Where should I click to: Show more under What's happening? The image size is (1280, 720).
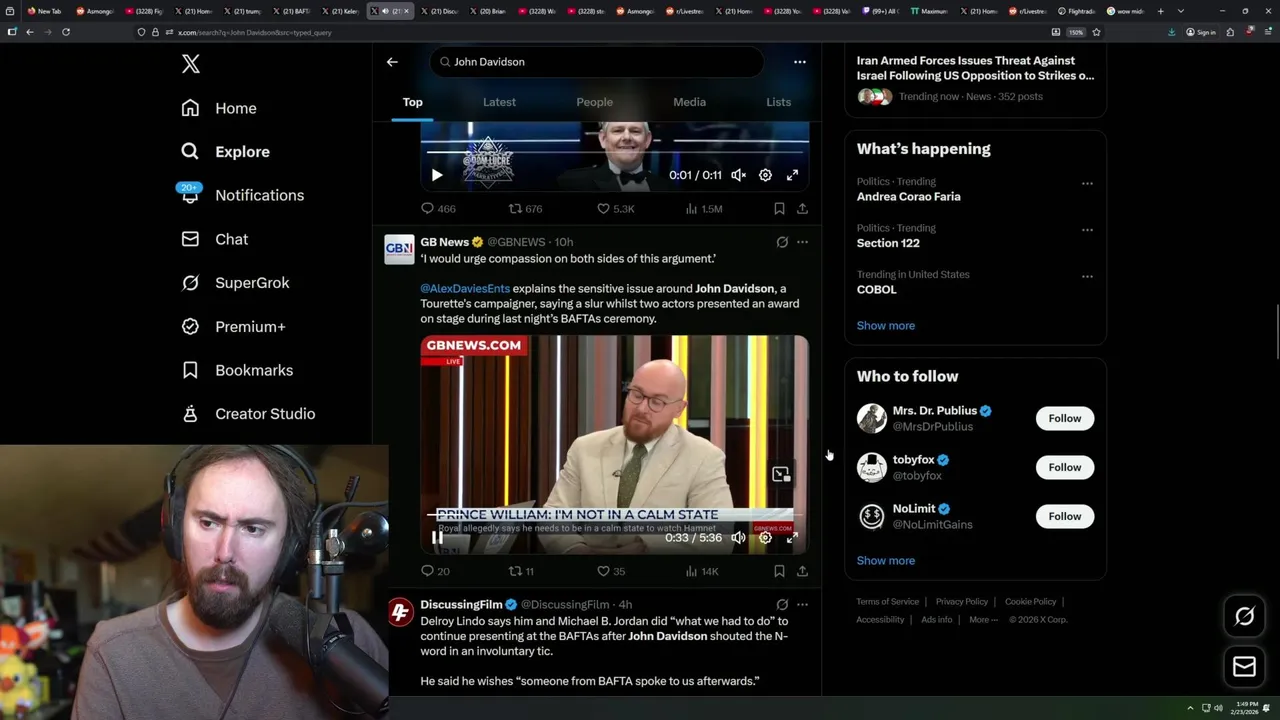click(x=885, y=326)
